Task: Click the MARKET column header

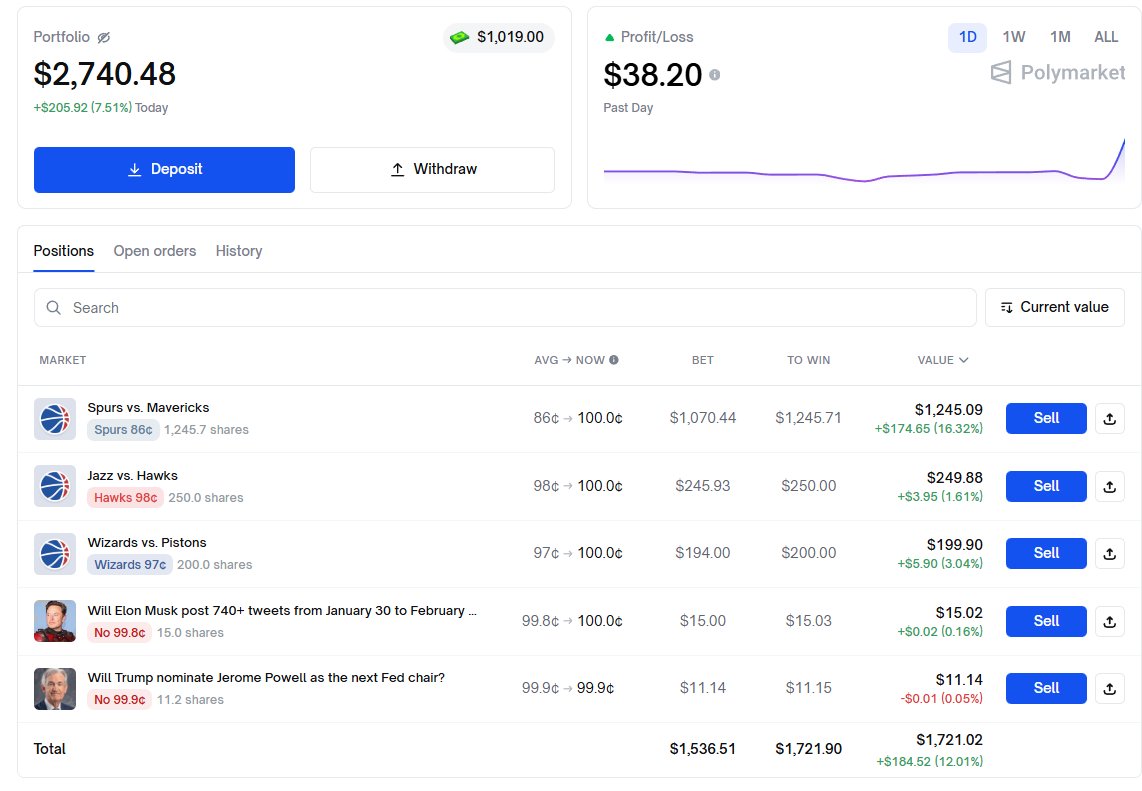Action: 63,360
